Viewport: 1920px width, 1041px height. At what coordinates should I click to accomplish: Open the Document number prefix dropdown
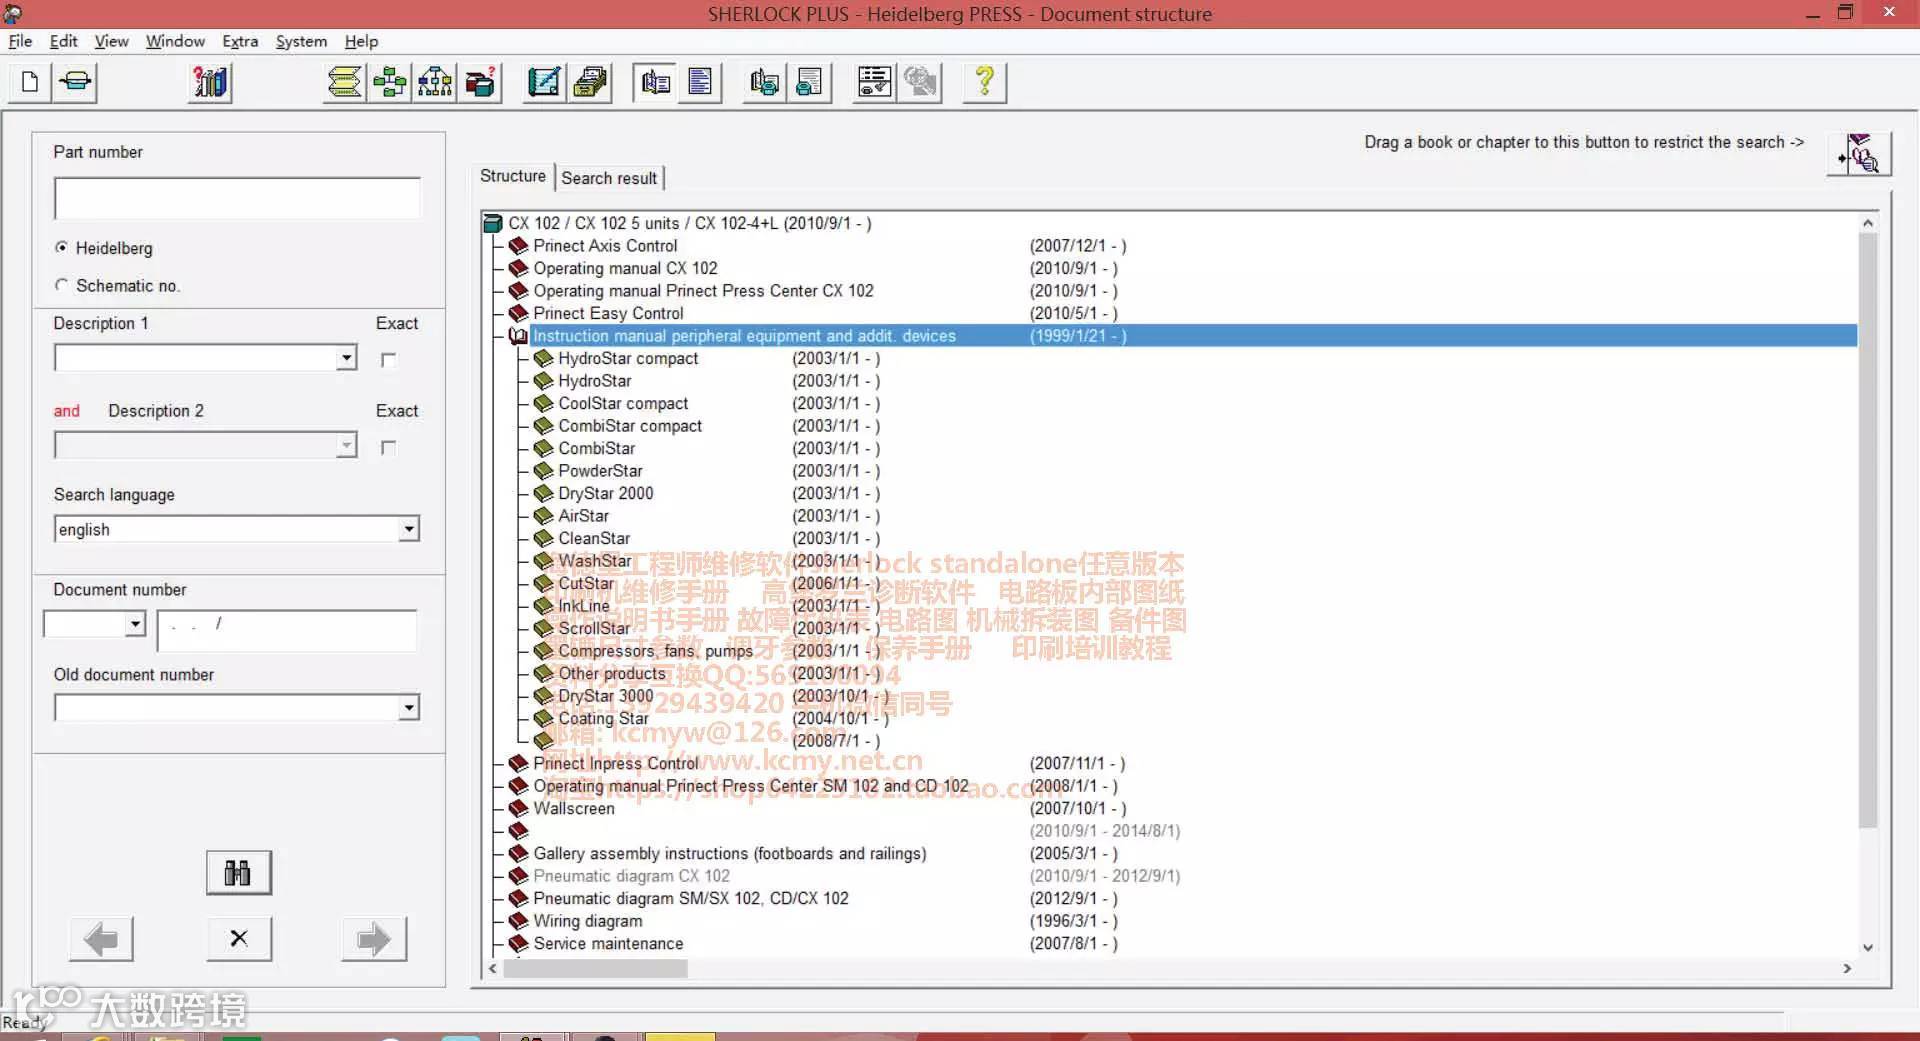(x=135, y=624)
